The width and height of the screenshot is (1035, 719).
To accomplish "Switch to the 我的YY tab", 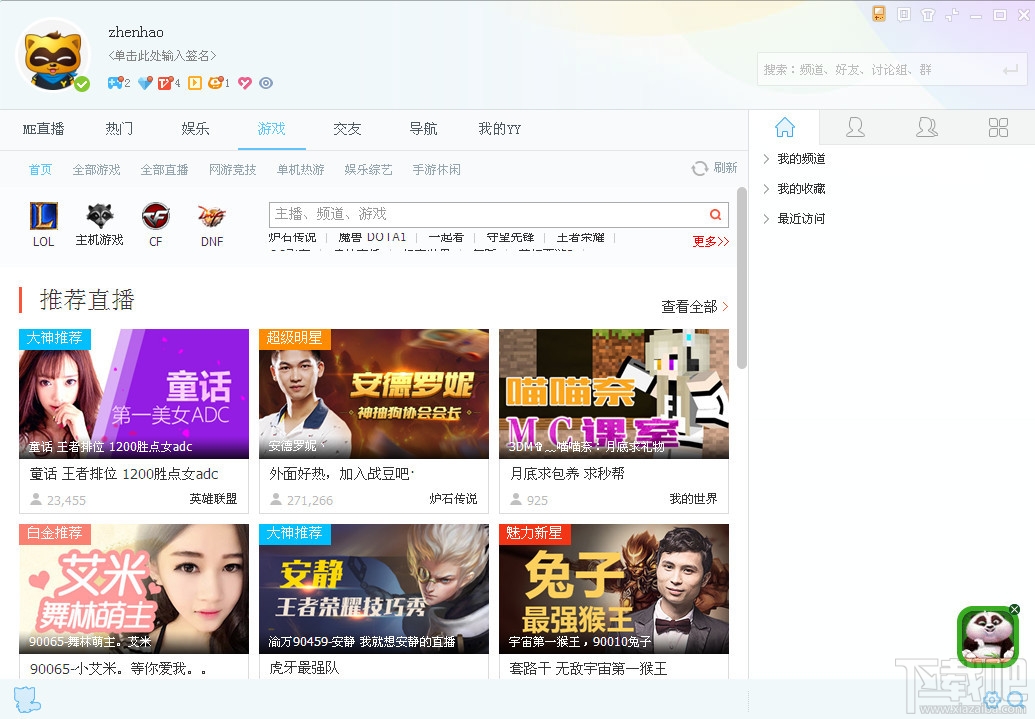I will click(500, 129).
